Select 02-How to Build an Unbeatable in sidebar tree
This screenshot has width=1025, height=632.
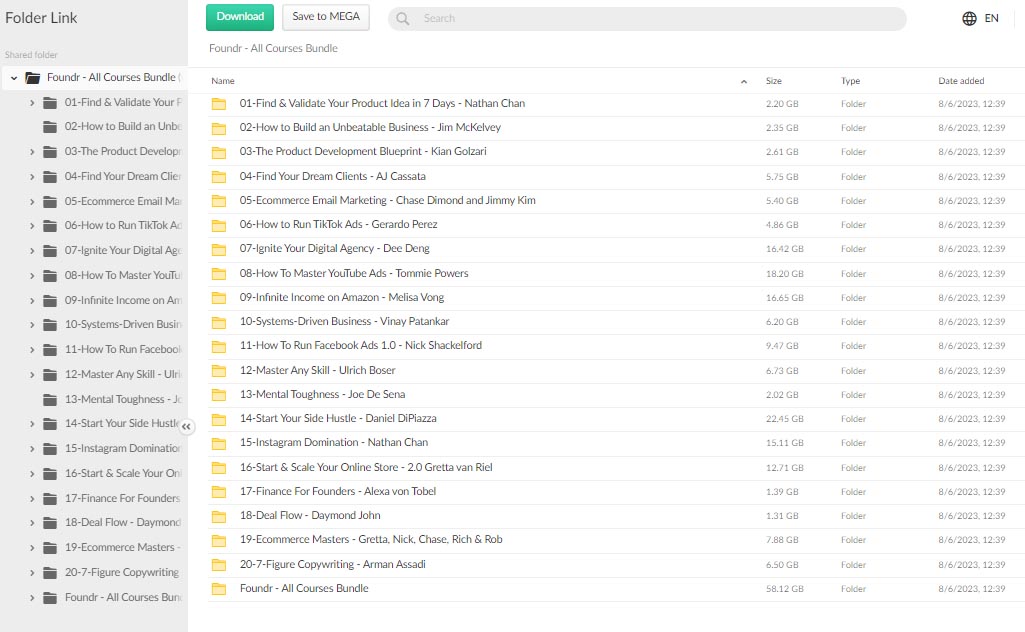point(123,127)
